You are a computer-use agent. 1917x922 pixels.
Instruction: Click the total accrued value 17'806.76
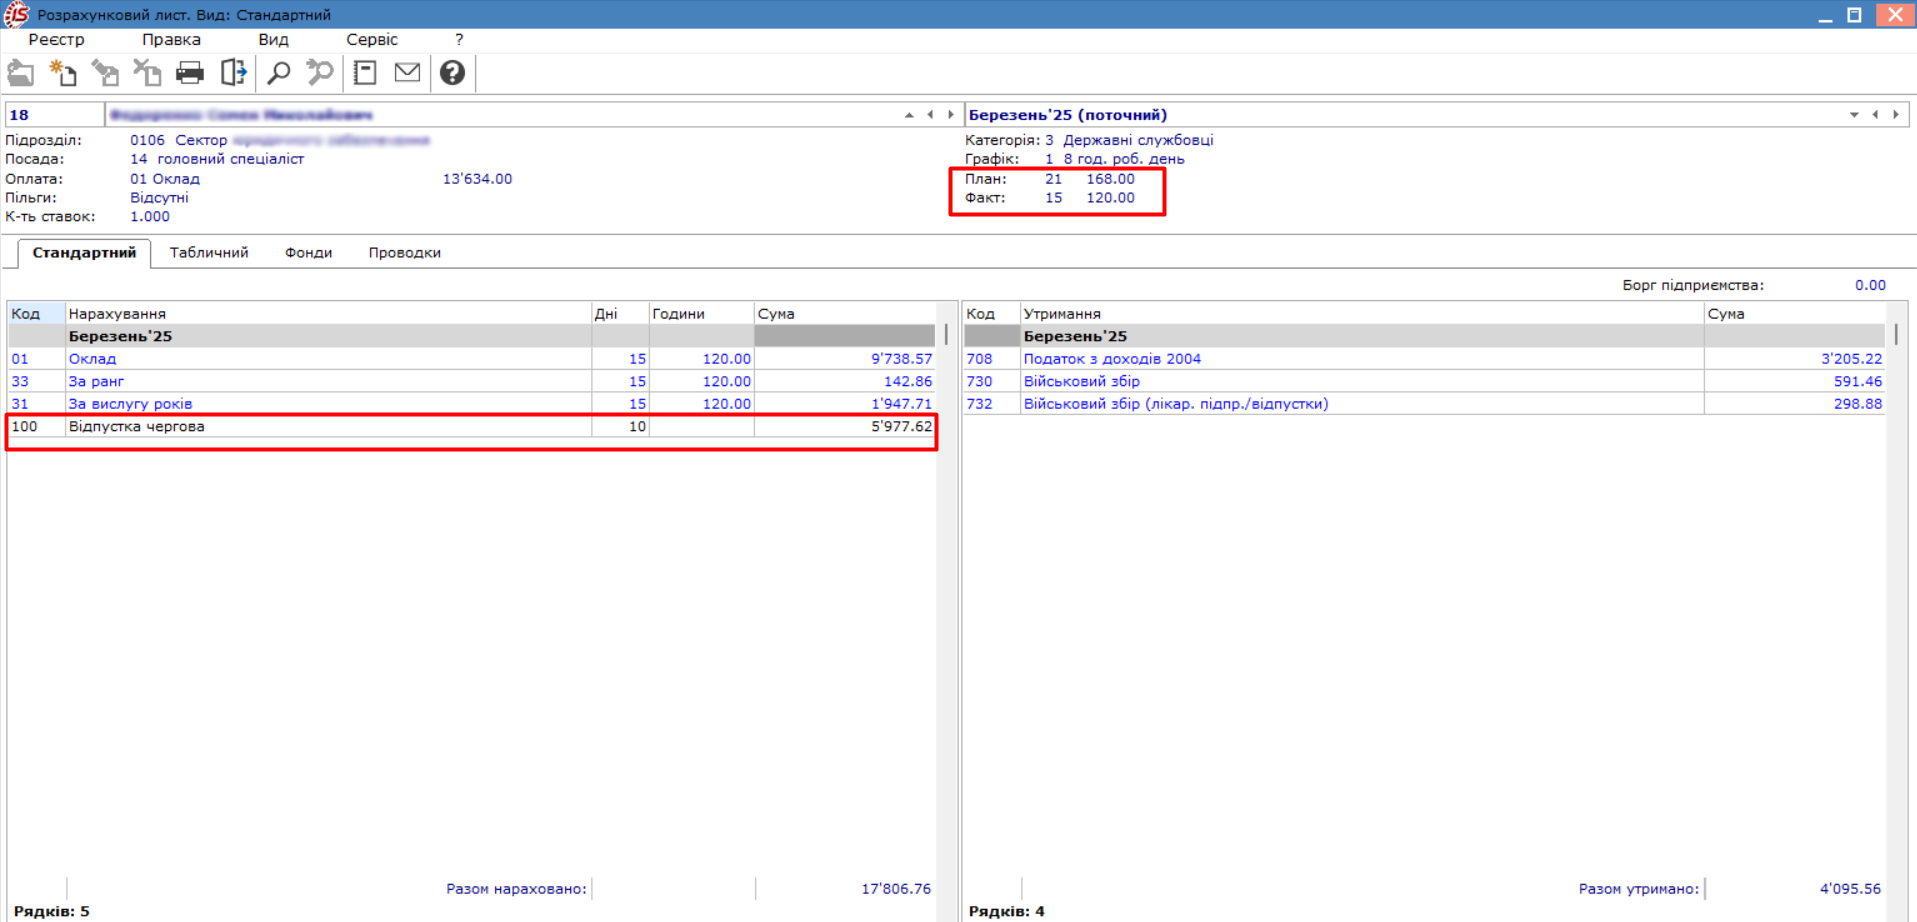coord(896,888)
